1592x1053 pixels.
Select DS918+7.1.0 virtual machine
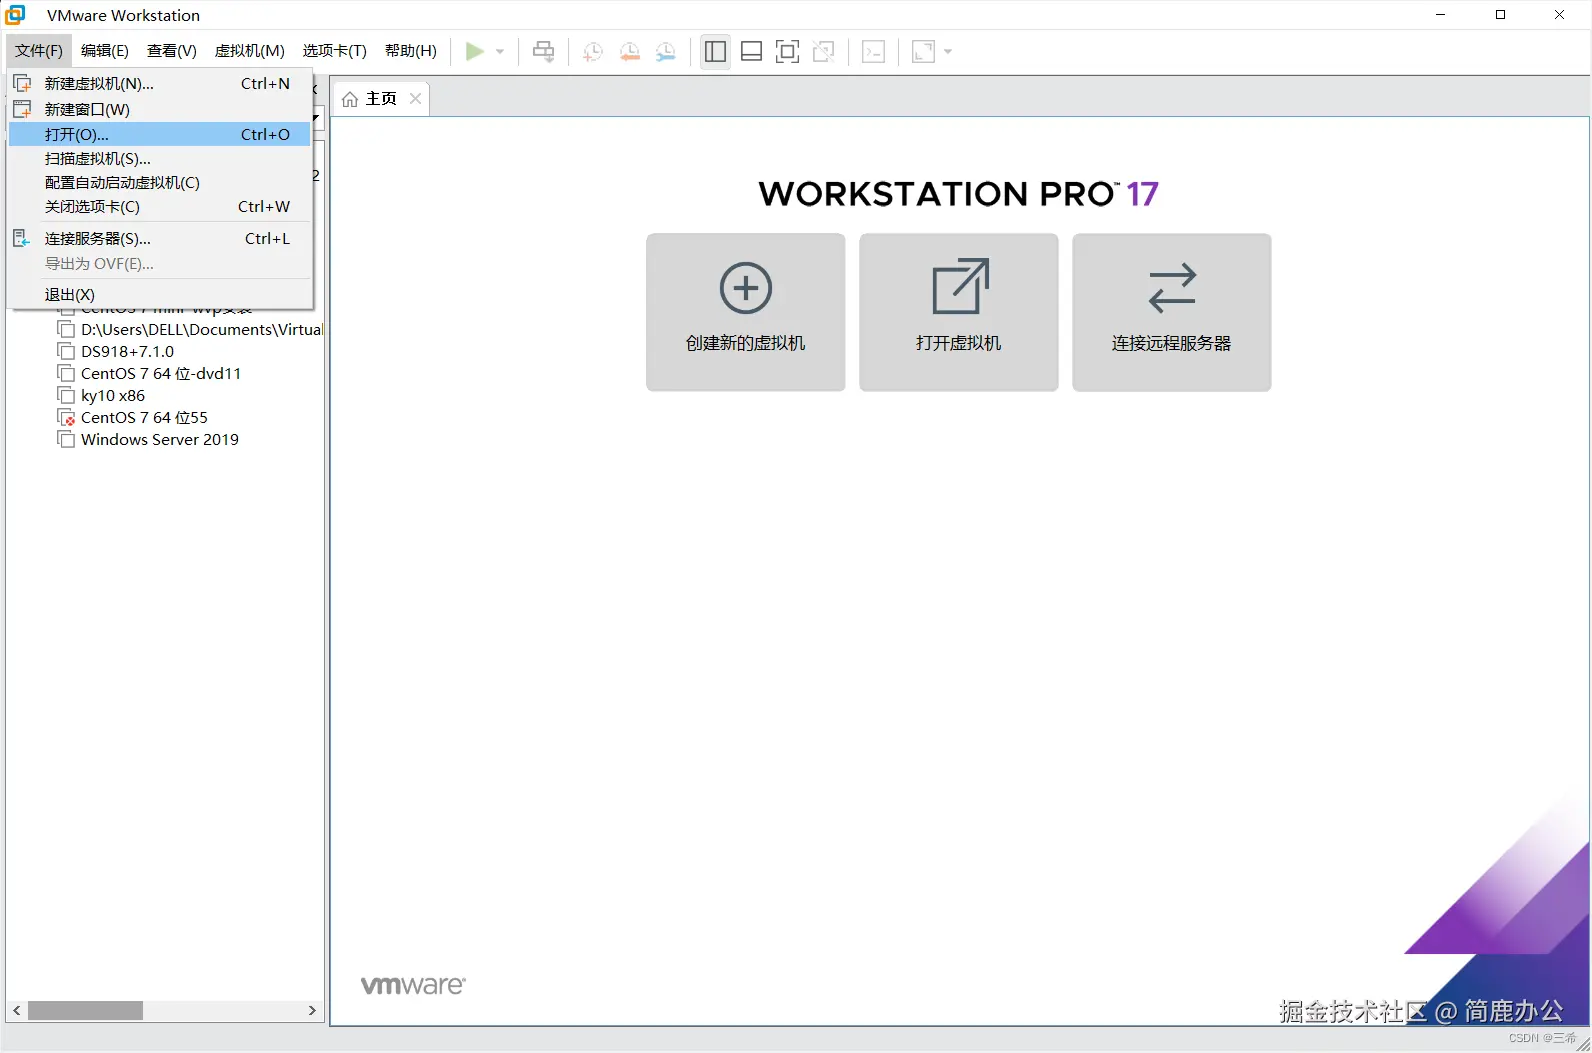point(127,352)
